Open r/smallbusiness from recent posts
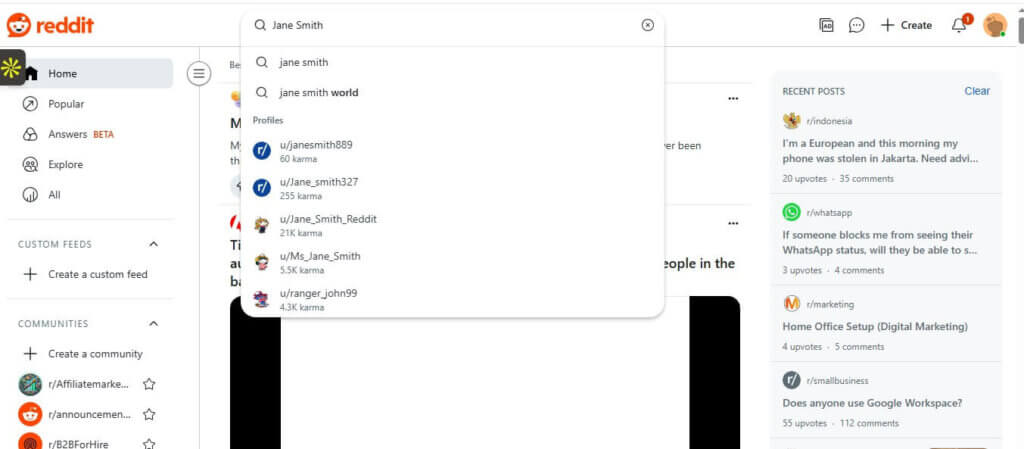 (838, 380)
